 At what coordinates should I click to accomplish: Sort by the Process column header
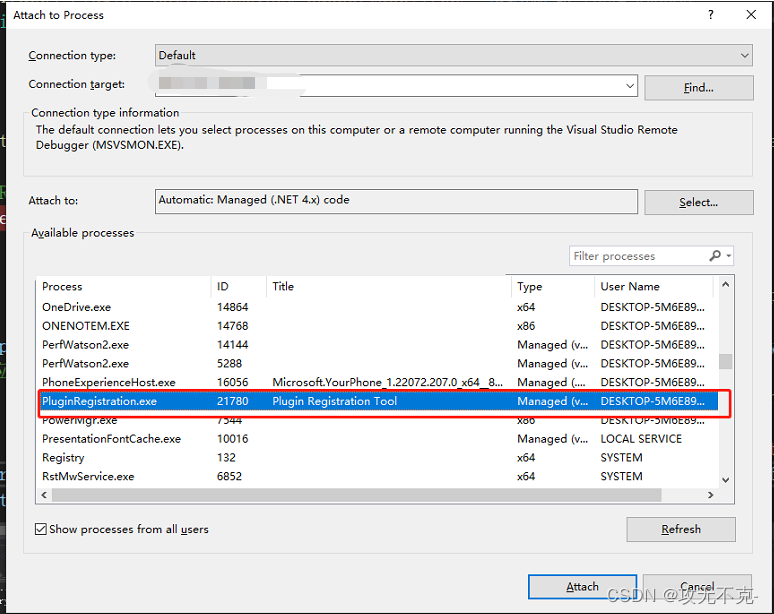125,286
